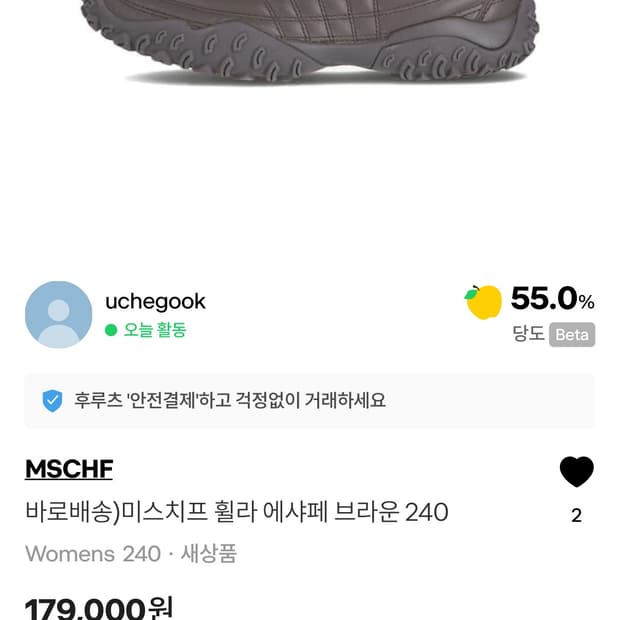Open the MSCHF brand page
620x620 pixels.
pyautogui.click(x=68, y=469)
